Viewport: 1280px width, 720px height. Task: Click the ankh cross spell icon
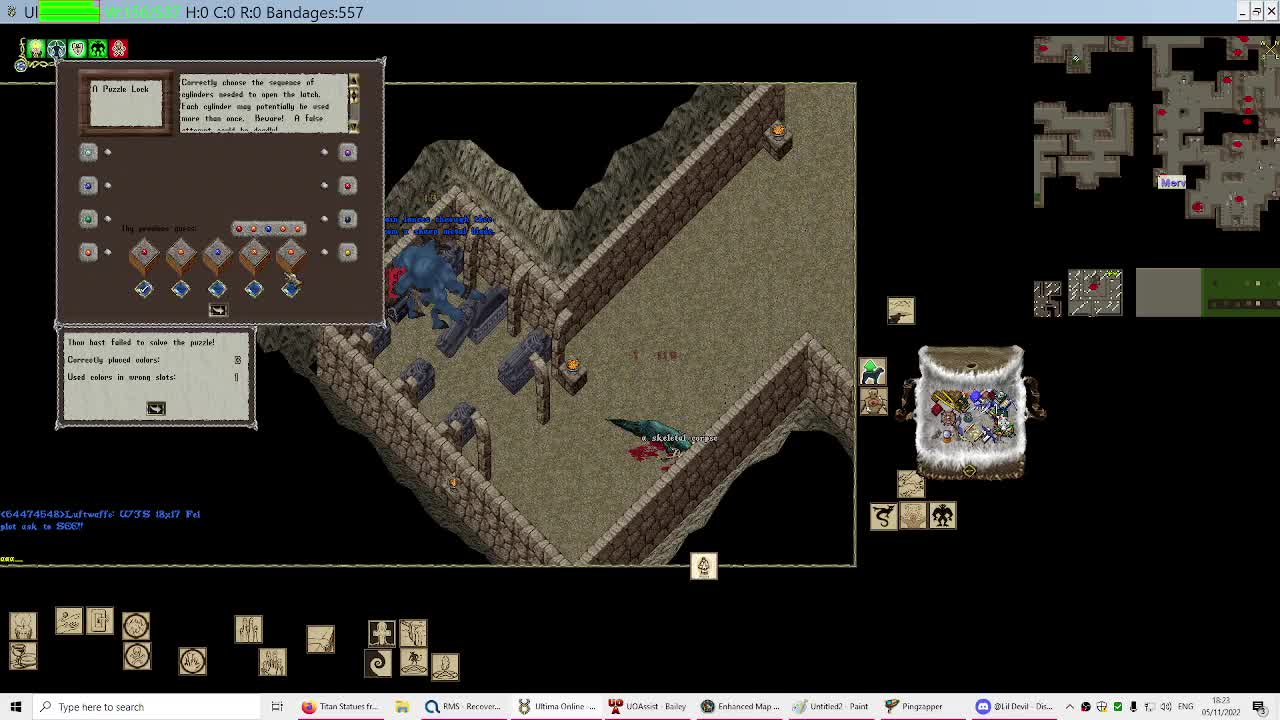point(381,632)
